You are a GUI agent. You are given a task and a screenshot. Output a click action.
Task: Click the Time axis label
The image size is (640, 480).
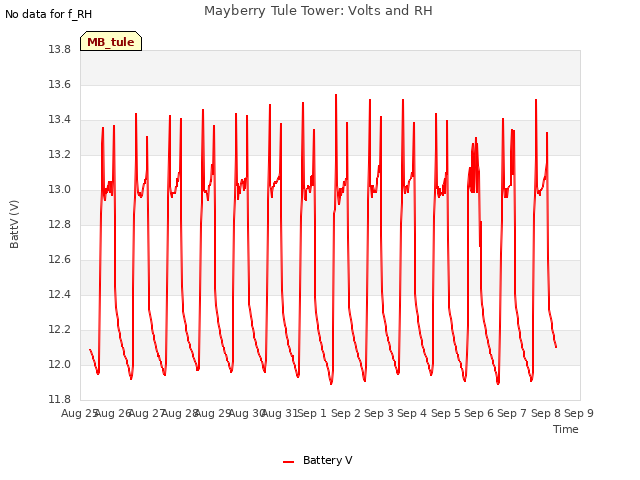pos(565,429)
